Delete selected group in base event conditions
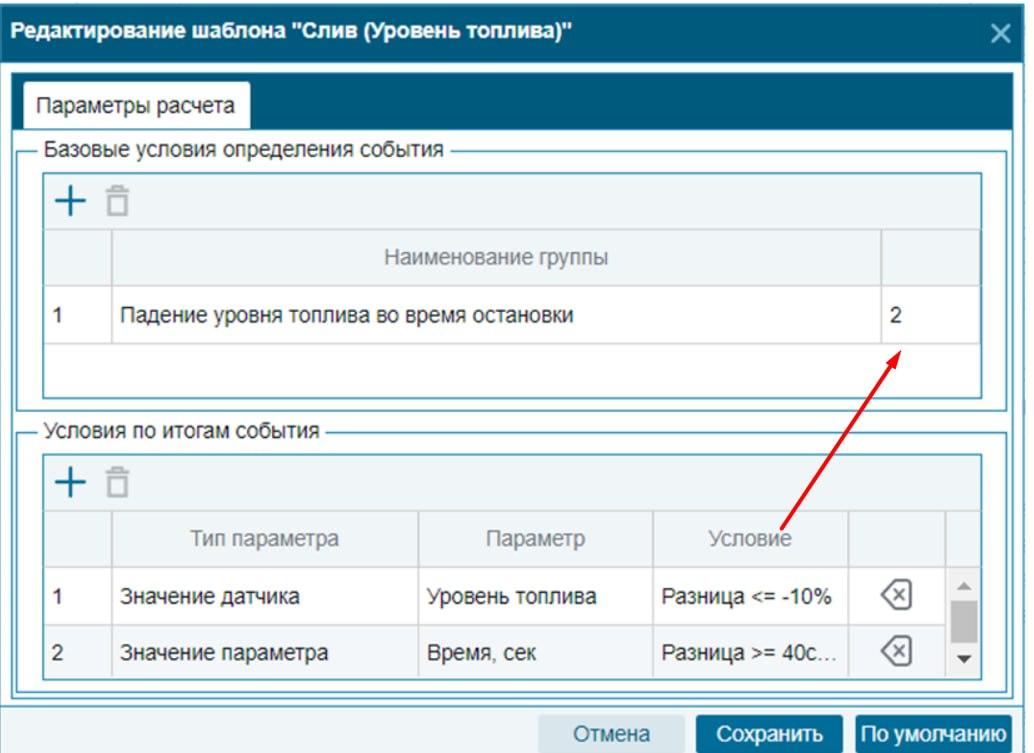1034x753 pixels. (x=117, y=201)
